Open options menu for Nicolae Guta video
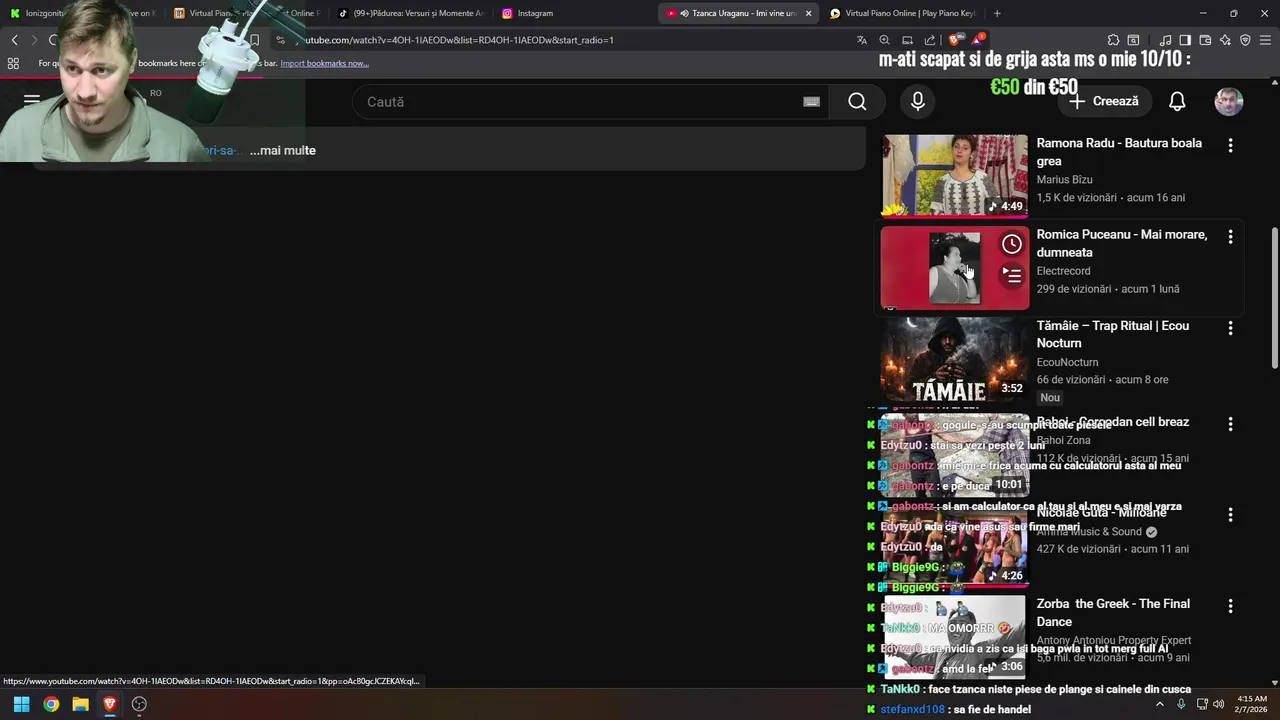 [1230, 515]
